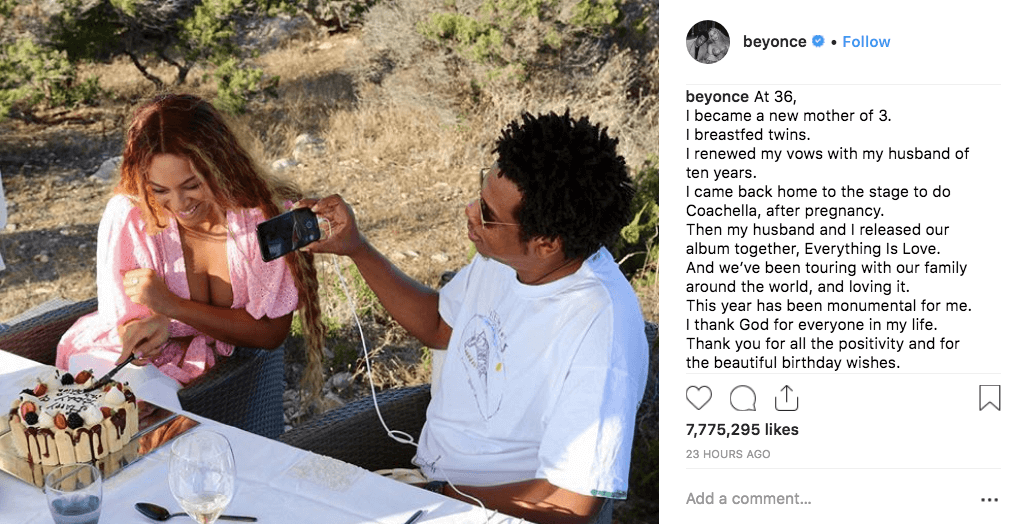This screenshot has height=524, width=1011.
Task: Click the empty wine glass on the table
Action: [202, 476]
